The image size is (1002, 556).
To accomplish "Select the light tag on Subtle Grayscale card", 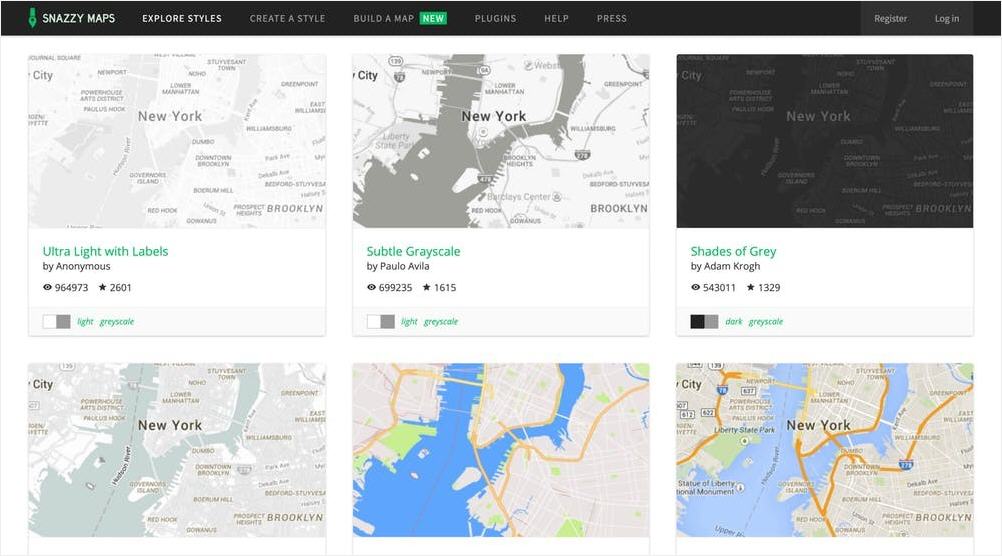I will pos(409,321).
